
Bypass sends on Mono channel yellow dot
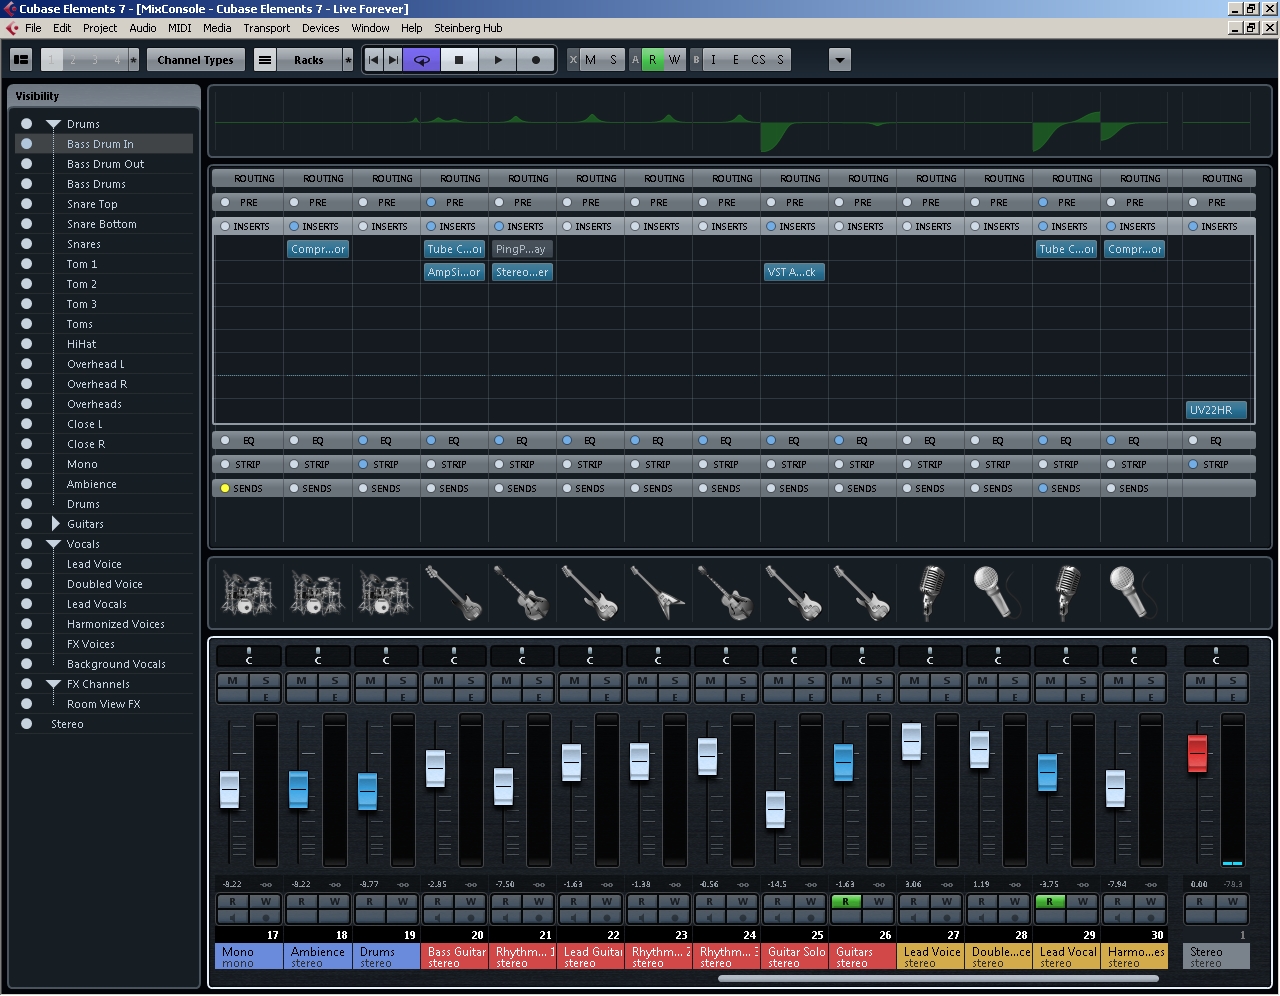click(x=225, y=488)
